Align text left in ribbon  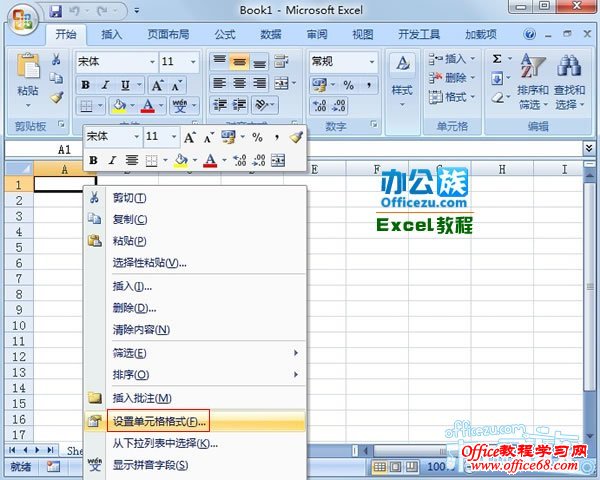click(220, 83)
